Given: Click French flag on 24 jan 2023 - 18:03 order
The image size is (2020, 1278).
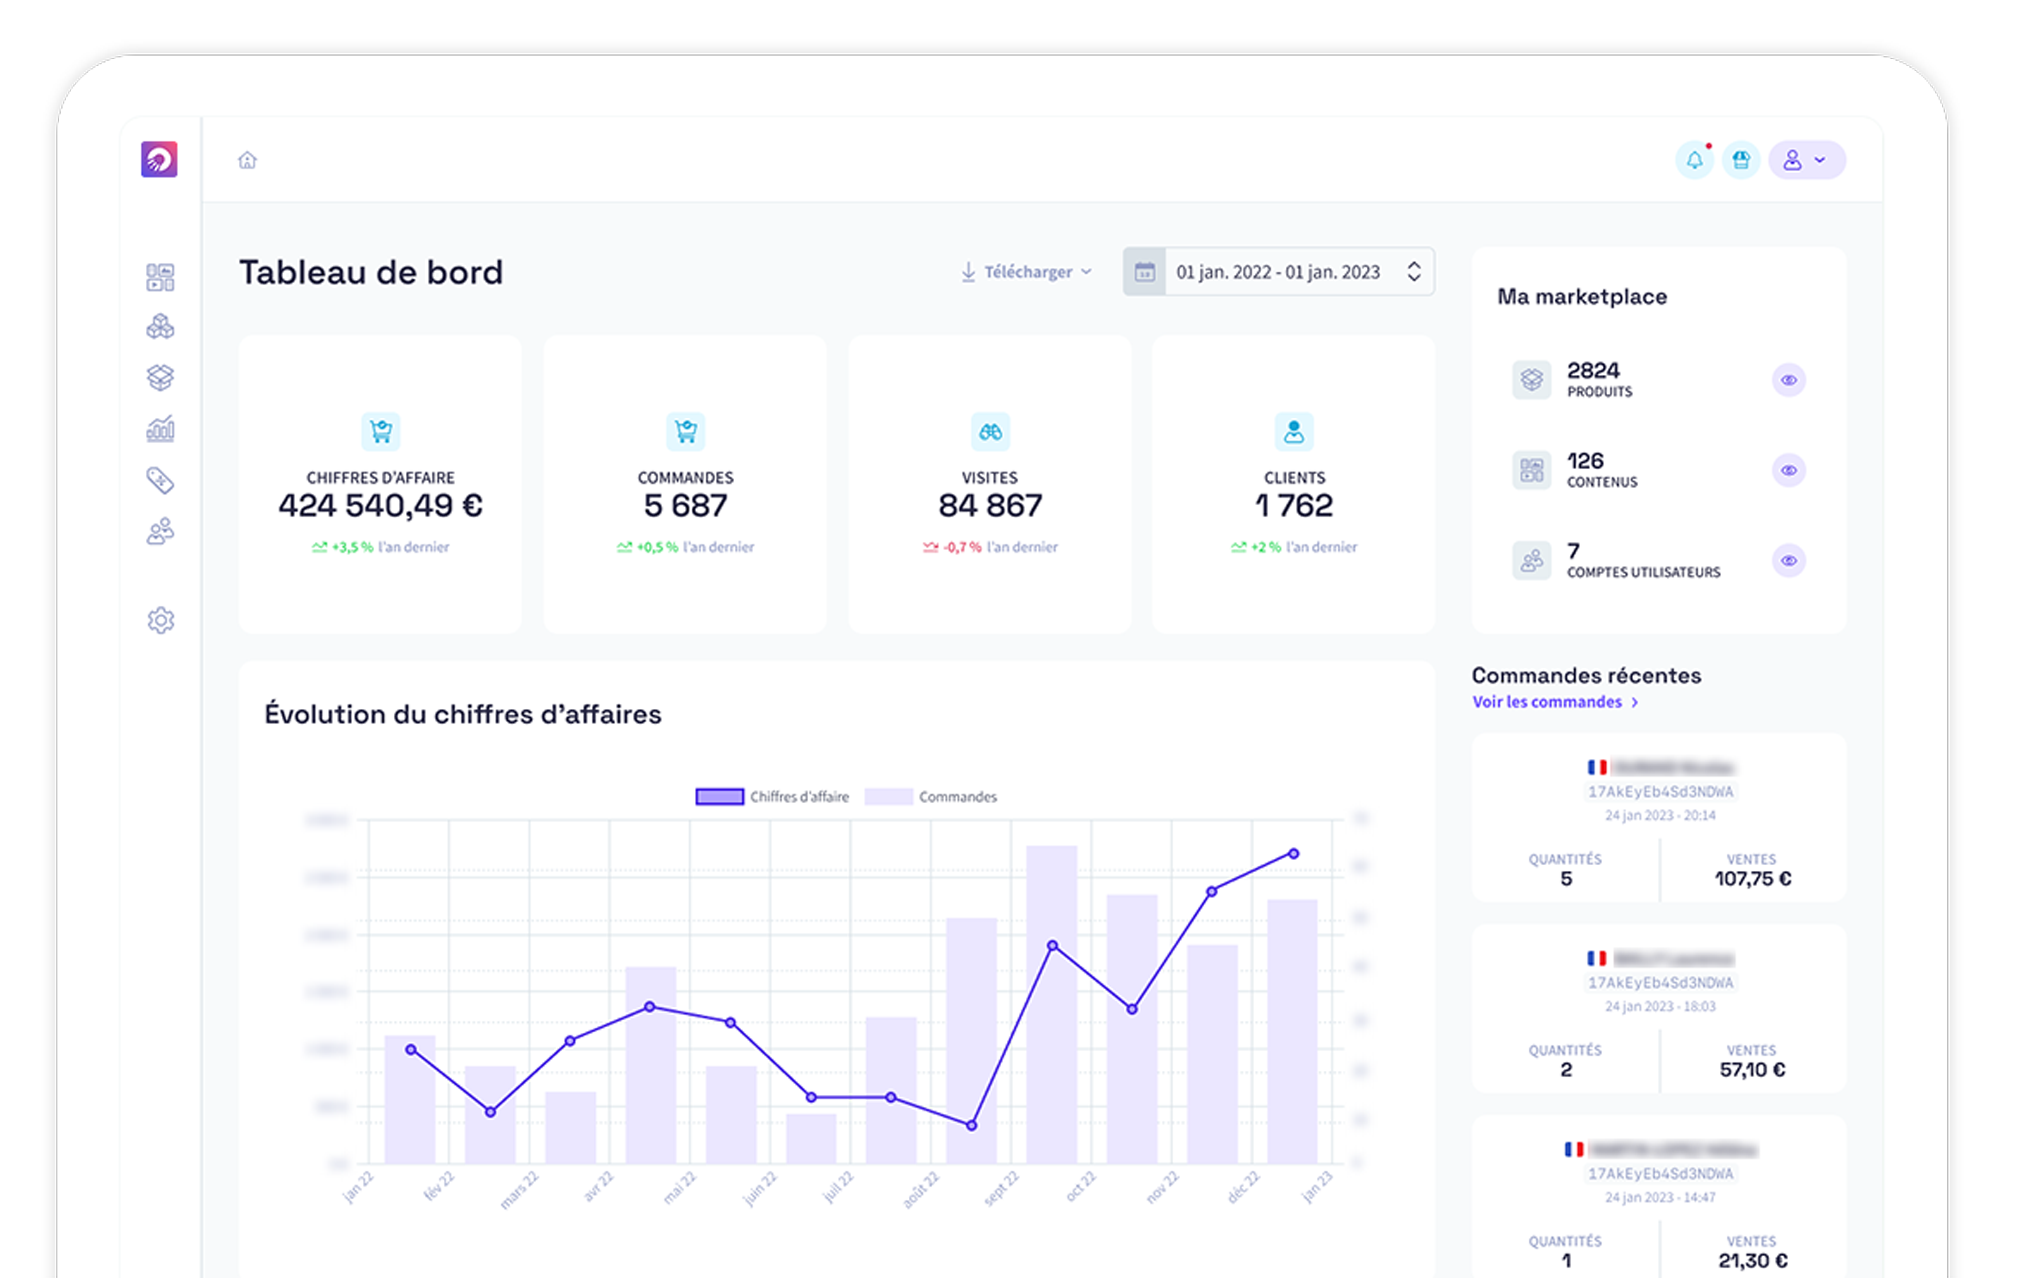Looking at the screenshot, I should pos(1597,958).
